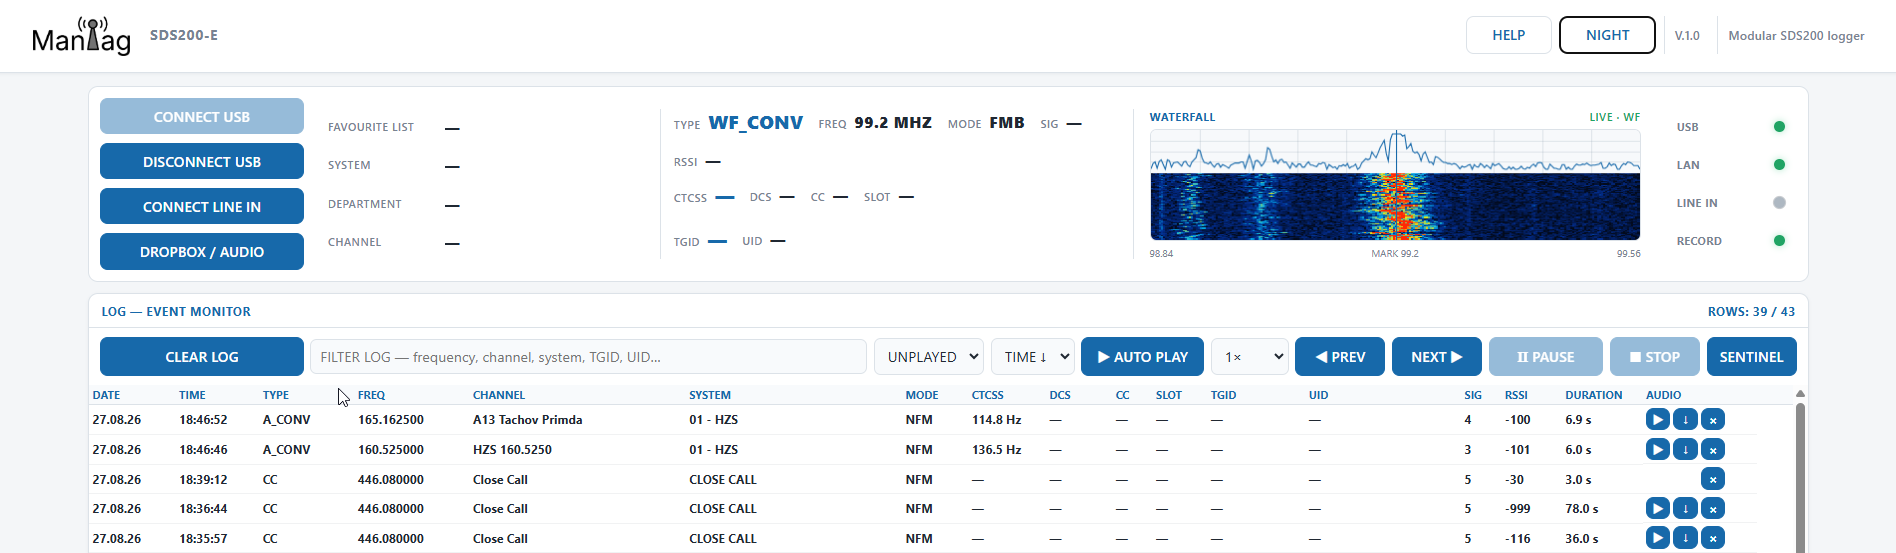
Task: Click the WF_CONV type value
Action: 756,123
